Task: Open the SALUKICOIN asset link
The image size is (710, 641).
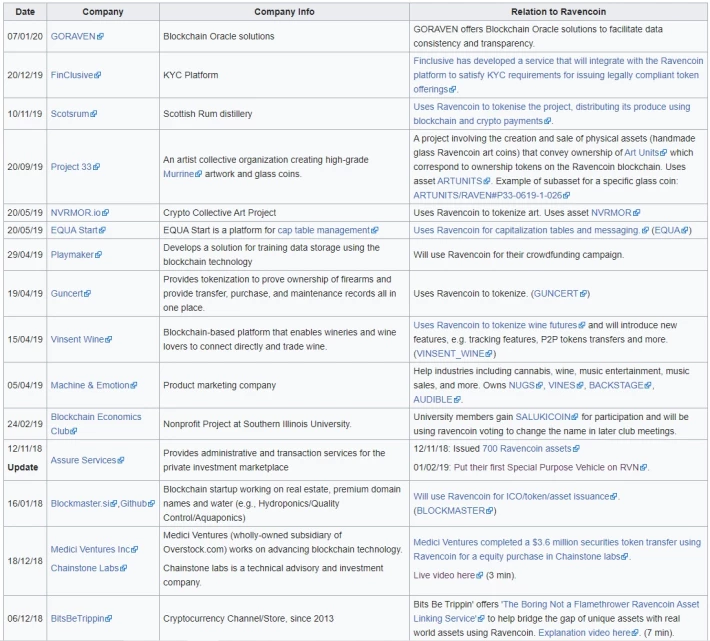Action: [547, 417]
